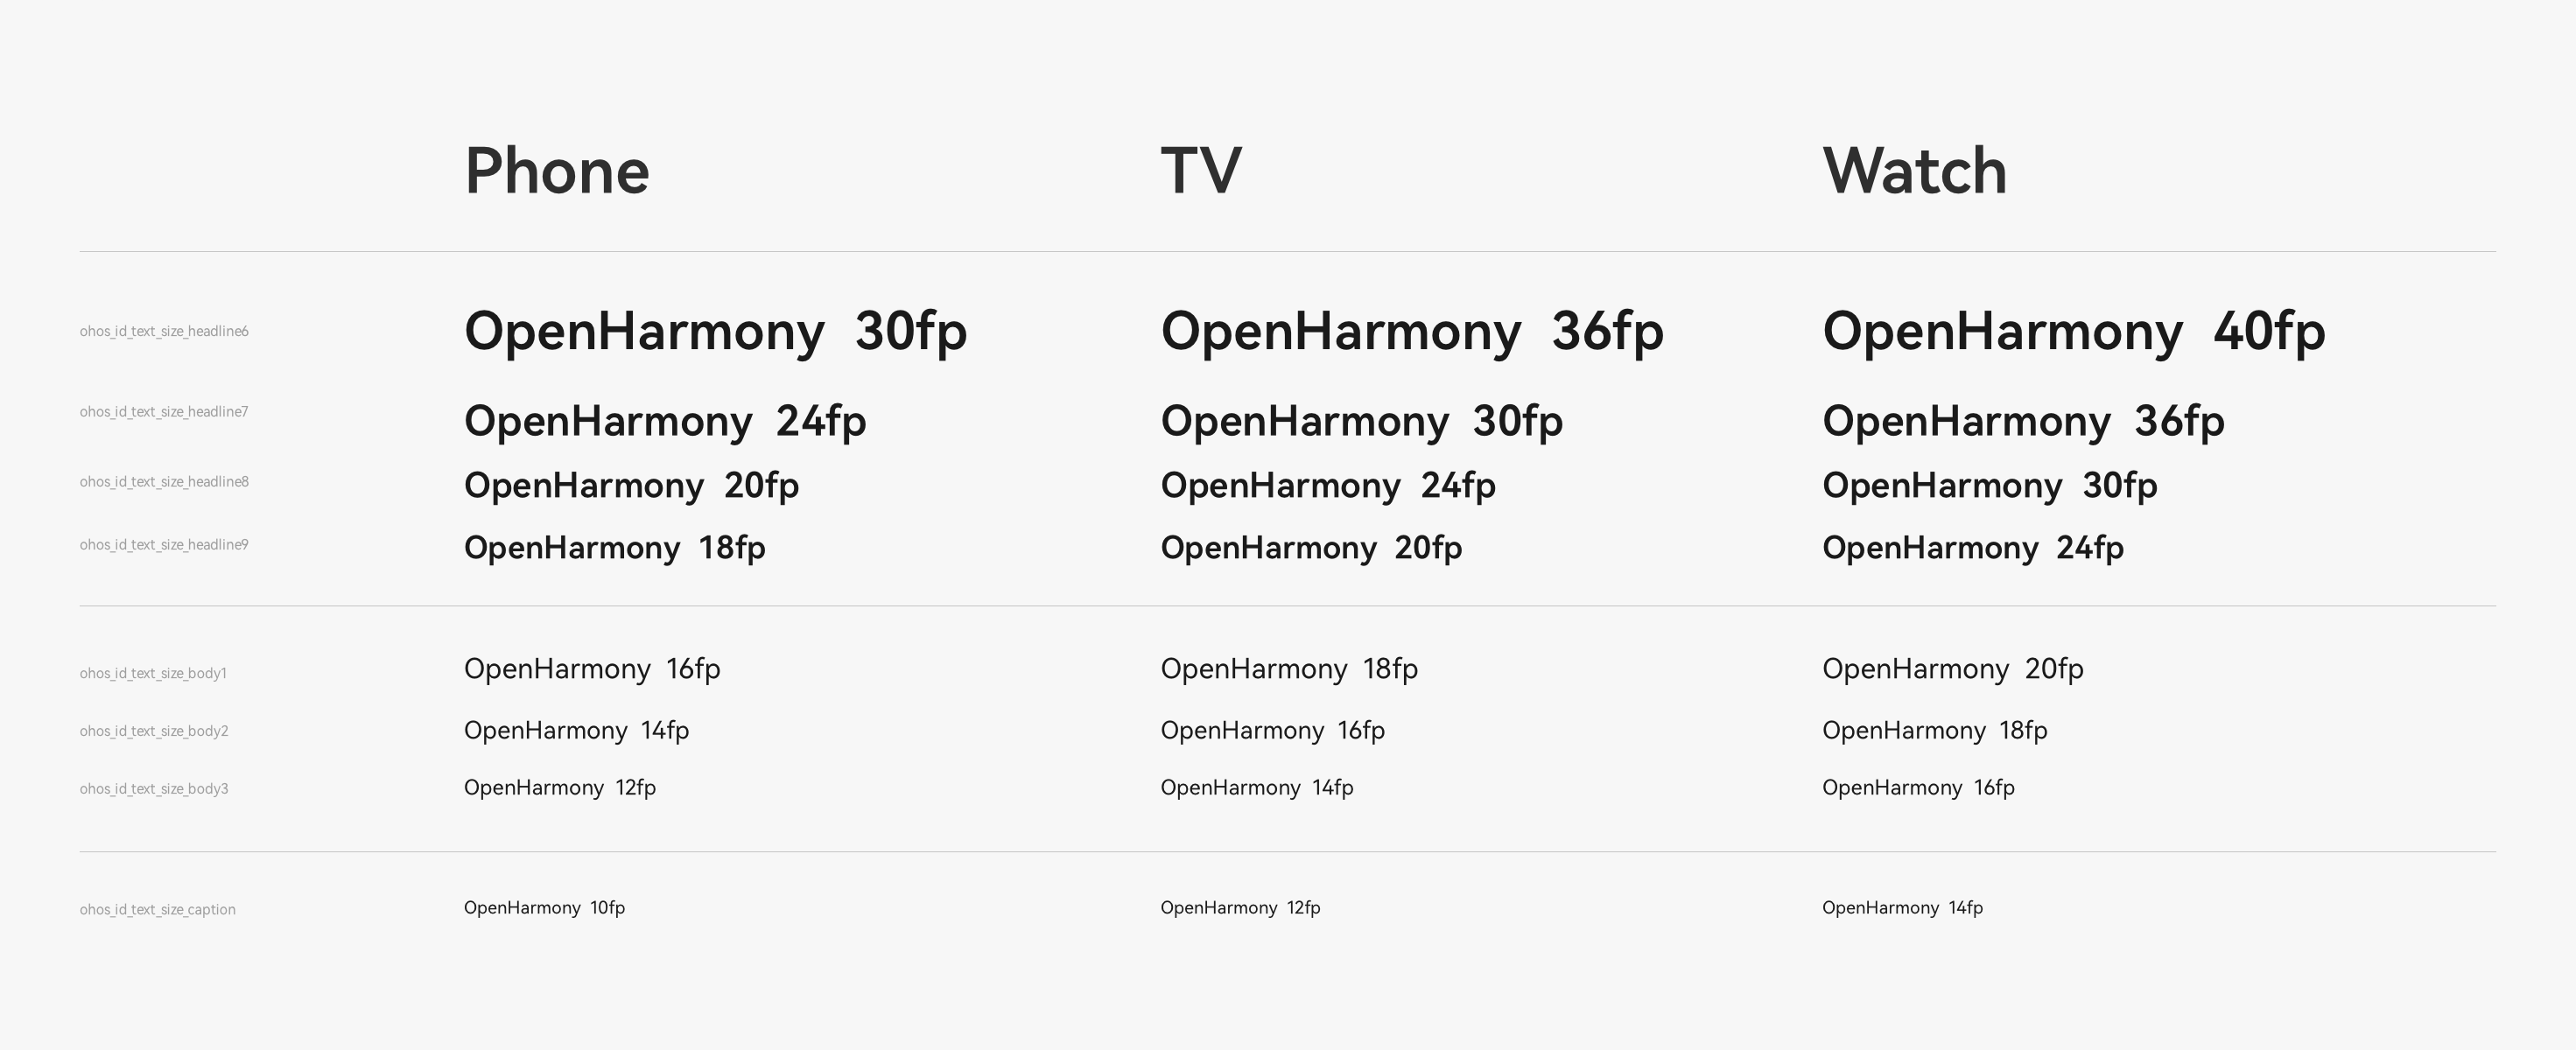2576x1050 pixels.
Task: Click the Phone column heading
Action: pos(557,171)
